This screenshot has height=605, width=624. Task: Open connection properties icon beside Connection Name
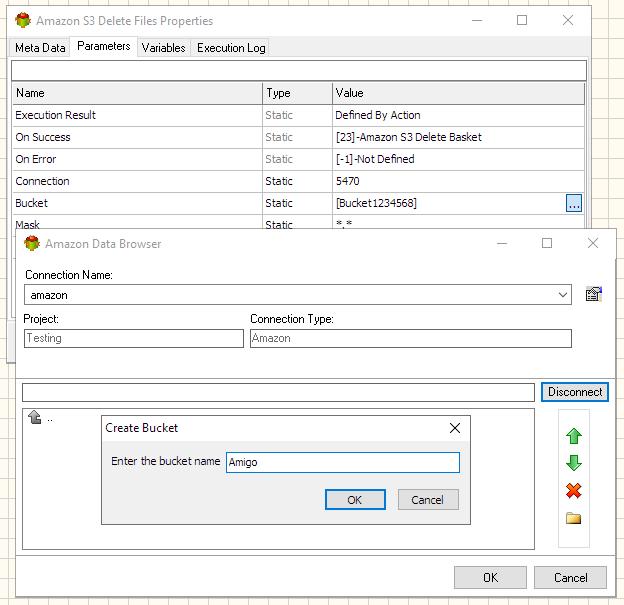point(593,295)
